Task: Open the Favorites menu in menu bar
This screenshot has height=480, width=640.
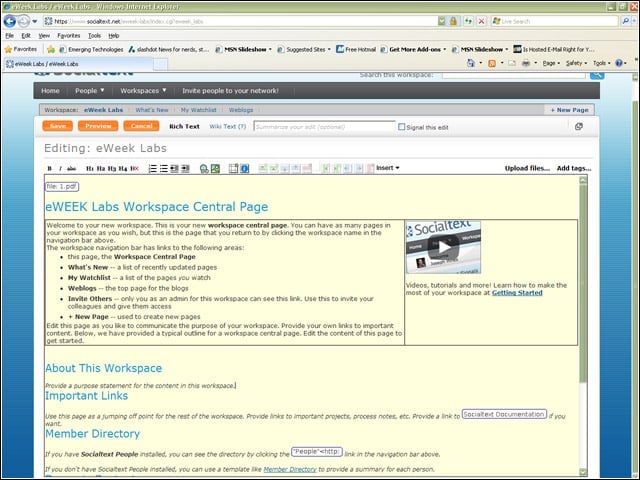Action: tap(69, 36)
